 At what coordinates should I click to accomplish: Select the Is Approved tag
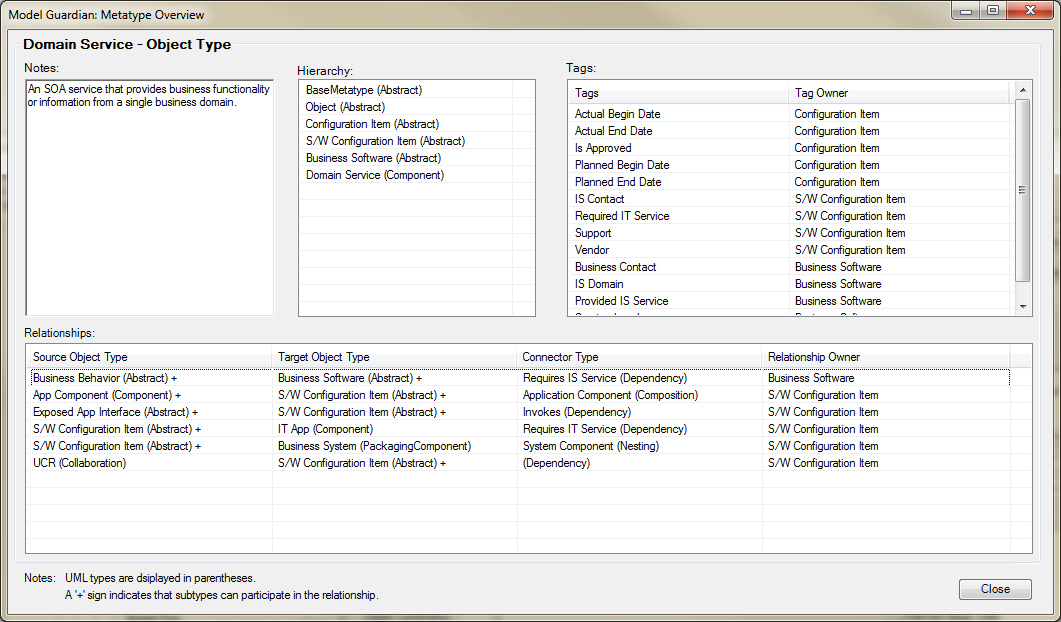(x=603, y=148)
